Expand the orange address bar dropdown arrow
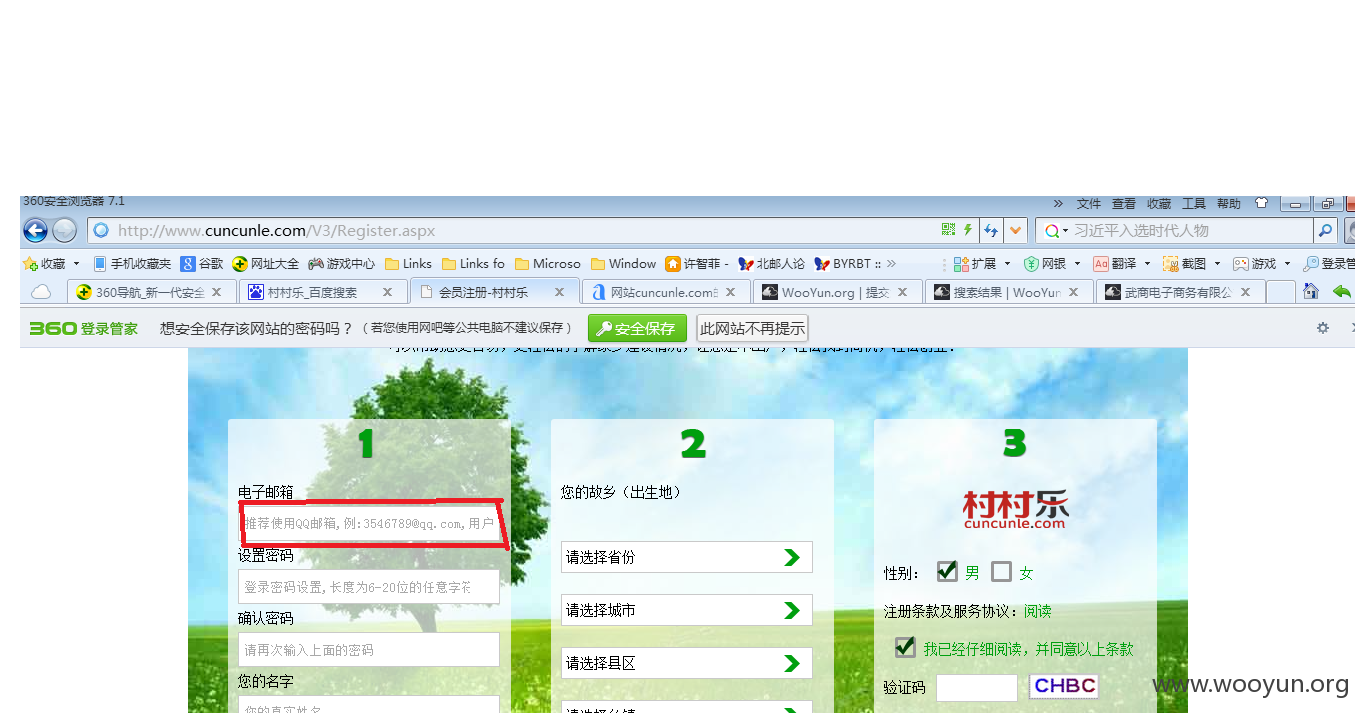This screenshot has height=713, width=1358. click(1016, 231)
